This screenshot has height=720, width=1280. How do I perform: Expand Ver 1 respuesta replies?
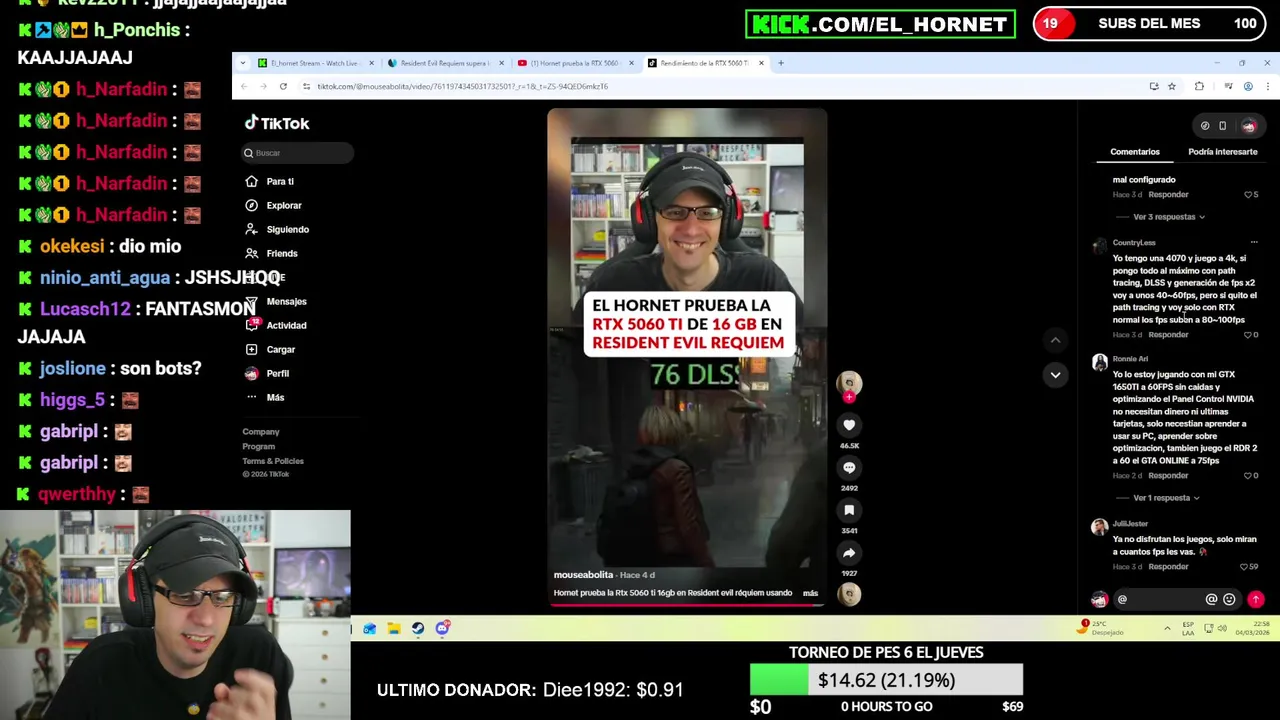pyautogui.click(x=1165, y=498)
